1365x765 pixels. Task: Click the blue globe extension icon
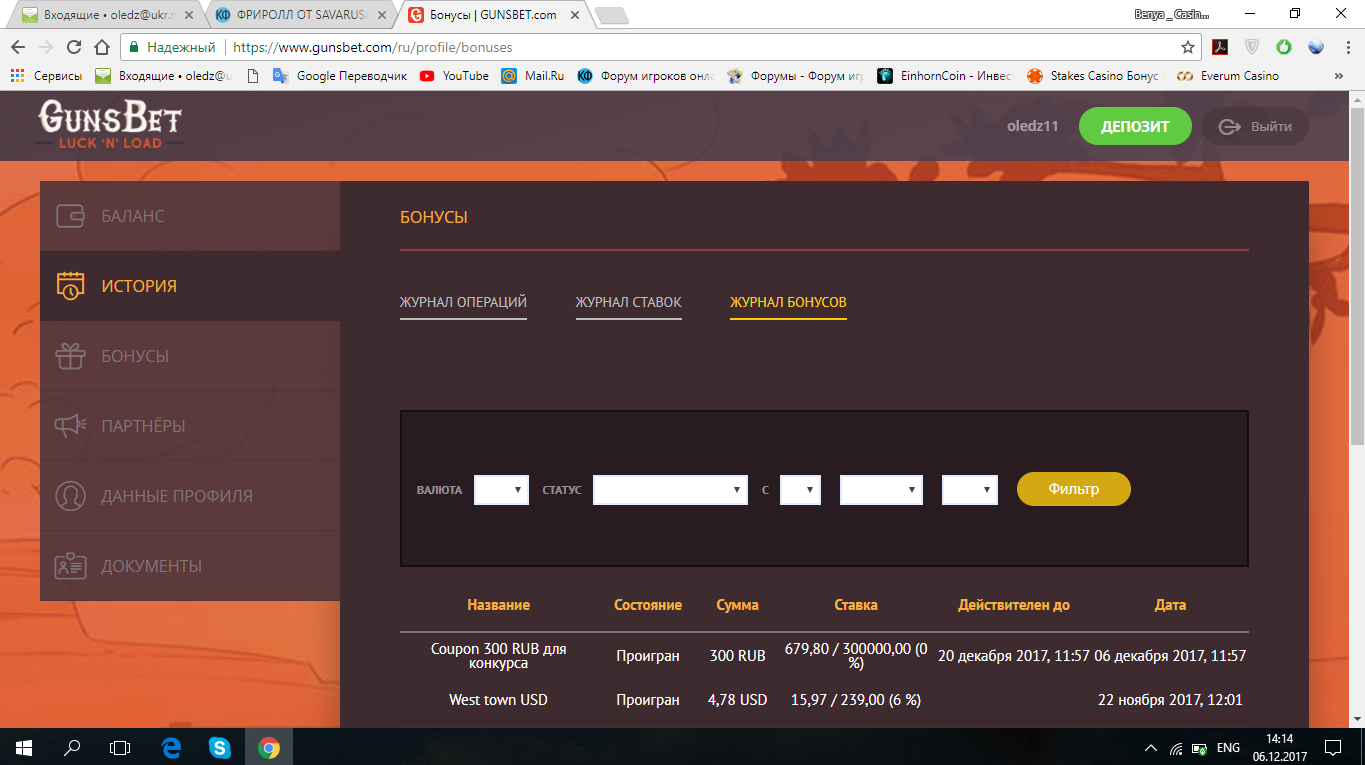(x=1316, y=47)
